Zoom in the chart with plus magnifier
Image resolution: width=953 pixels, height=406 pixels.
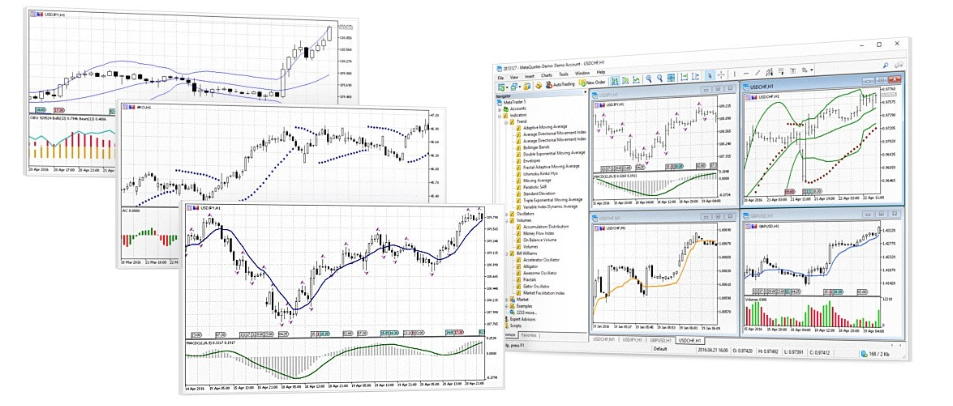point(649,78)
